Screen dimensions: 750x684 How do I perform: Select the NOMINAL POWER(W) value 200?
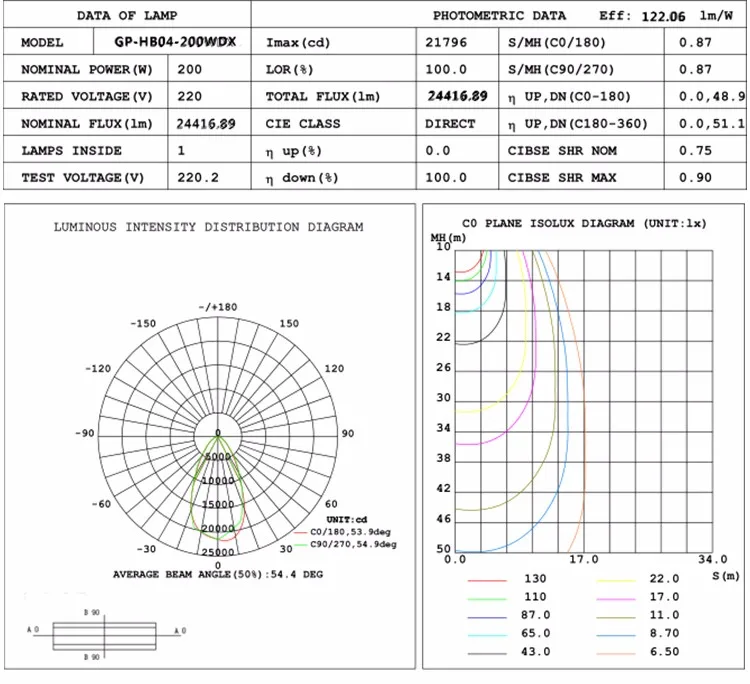pyautogui.click(x=189, y=69)
